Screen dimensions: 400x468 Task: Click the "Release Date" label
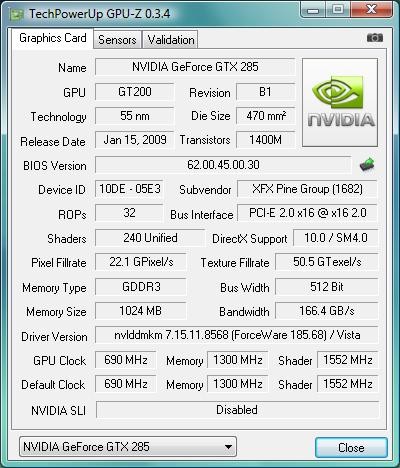pyautogui.click(x=53, y=142)
